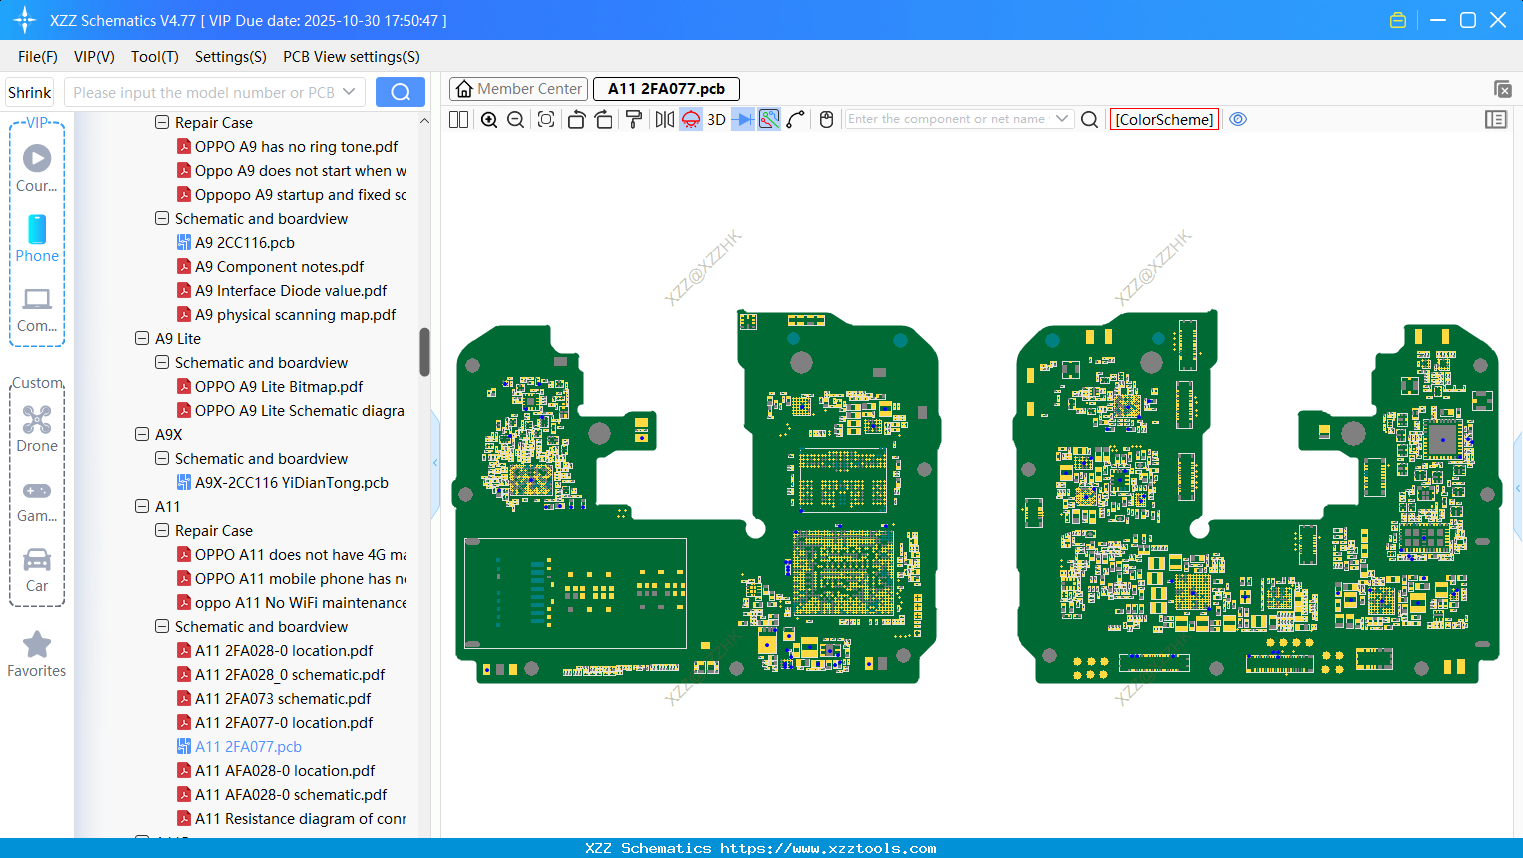
Task: Open the PCB View settings(S) menu
Action: click(x=351, y=57)
